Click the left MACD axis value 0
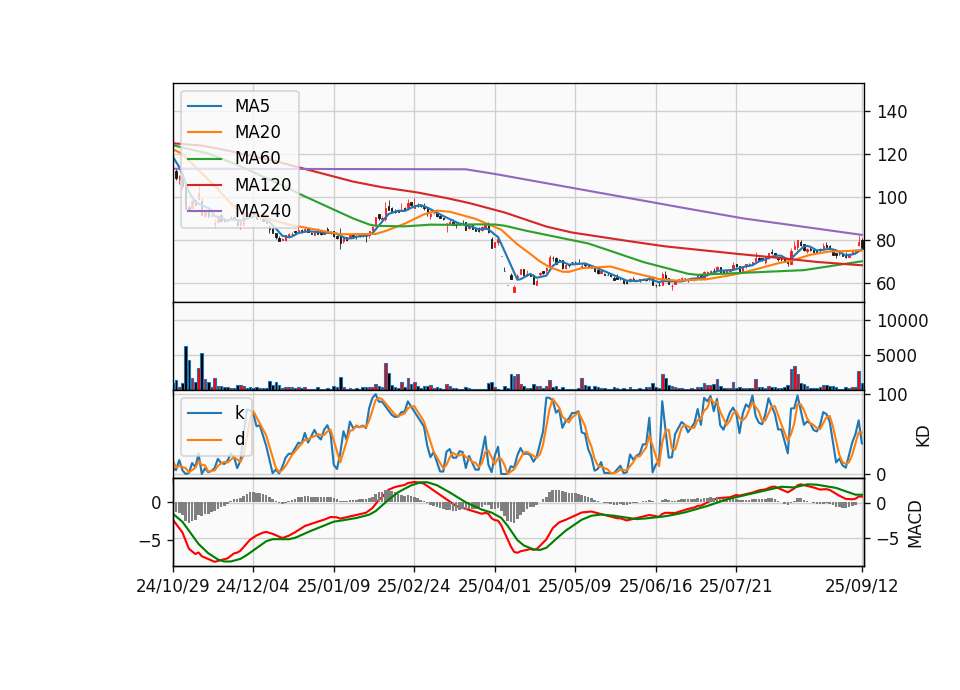 click(156, 503)
